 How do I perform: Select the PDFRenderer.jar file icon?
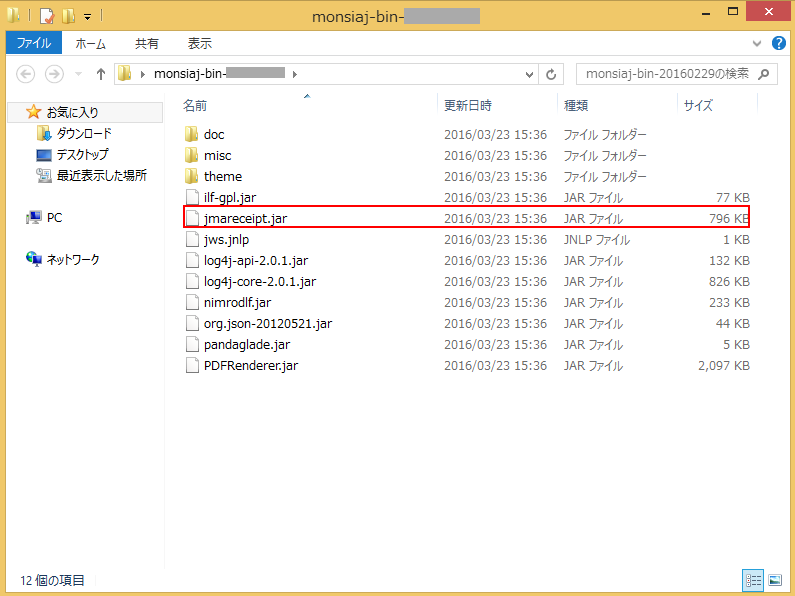click(x=192, y=365)
